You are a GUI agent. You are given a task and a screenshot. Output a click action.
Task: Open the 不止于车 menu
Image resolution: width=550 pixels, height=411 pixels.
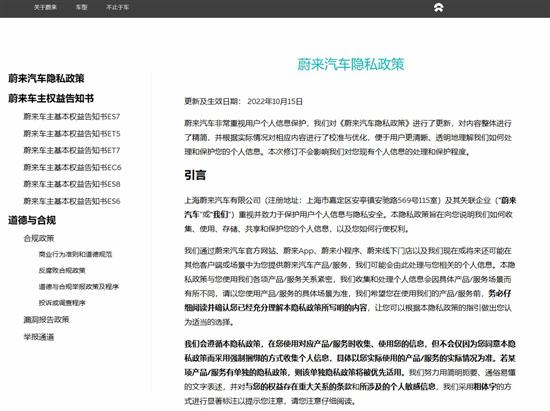[x=118, y=7]
